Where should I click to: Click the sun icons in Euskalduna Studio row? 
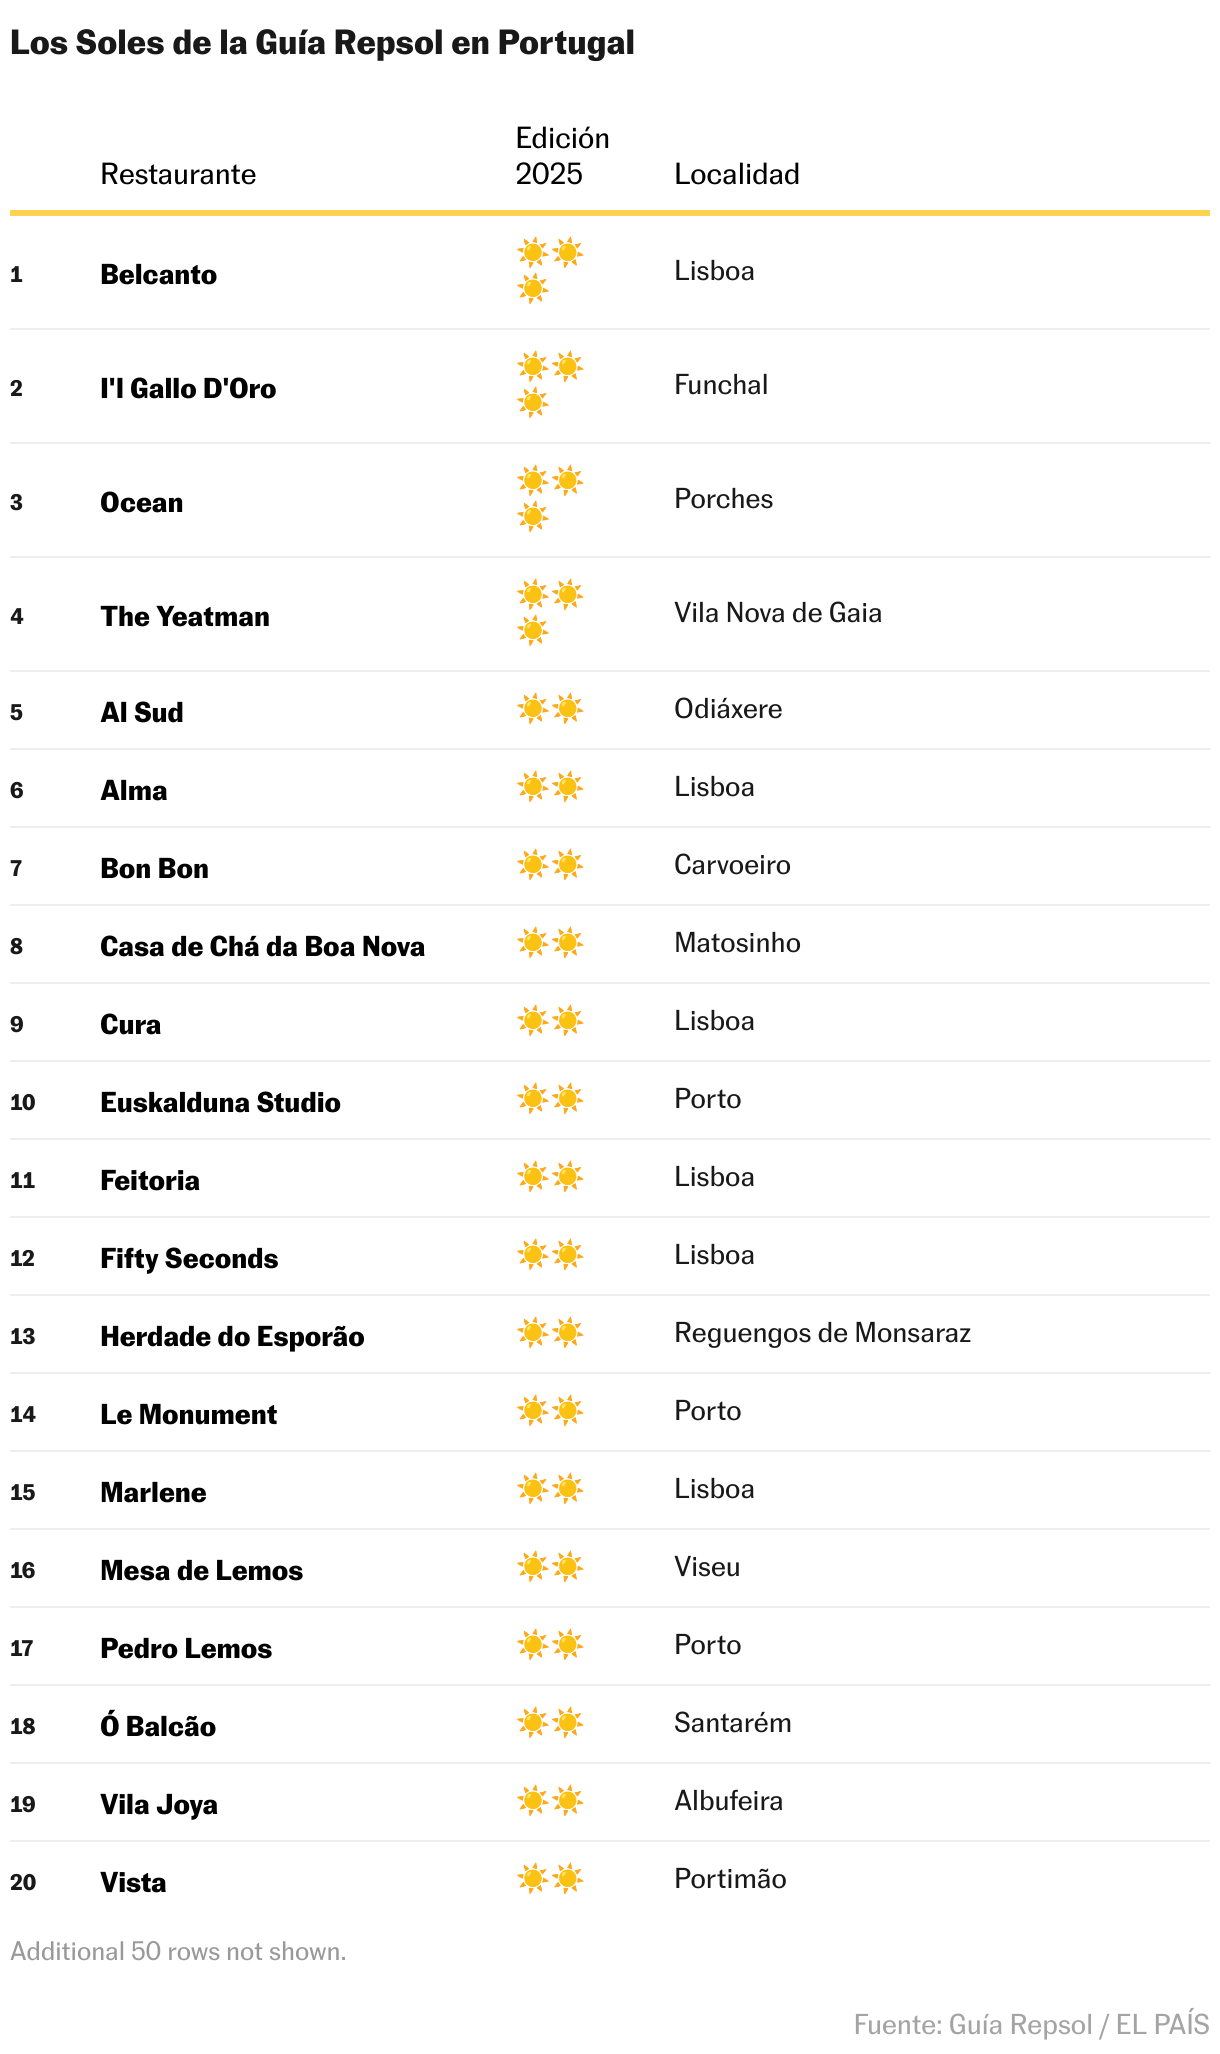550,1099
